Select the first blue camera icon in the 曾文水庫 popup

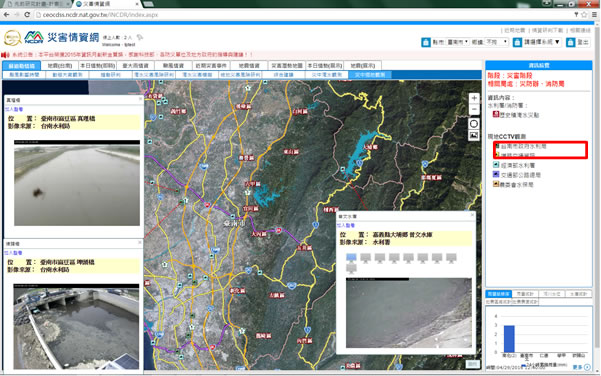click(x=351, y=258)
